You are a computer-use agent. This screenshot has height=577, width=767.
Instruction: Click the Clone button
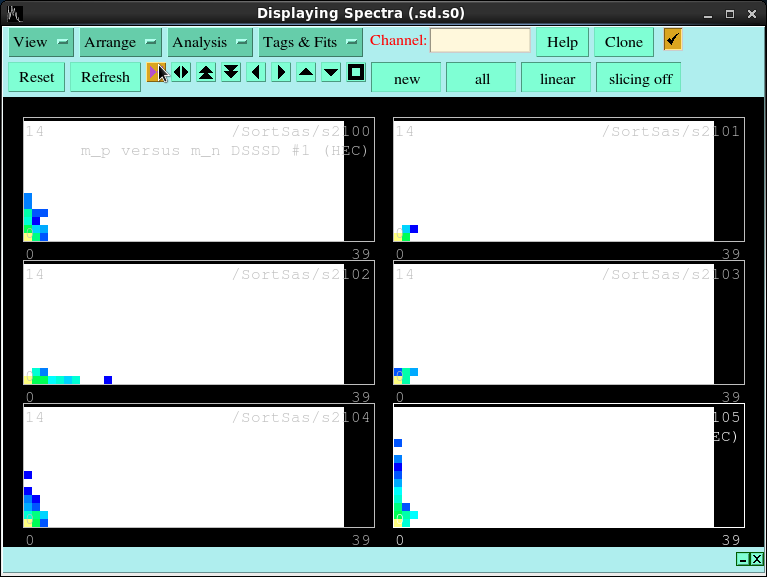[624, 42]
